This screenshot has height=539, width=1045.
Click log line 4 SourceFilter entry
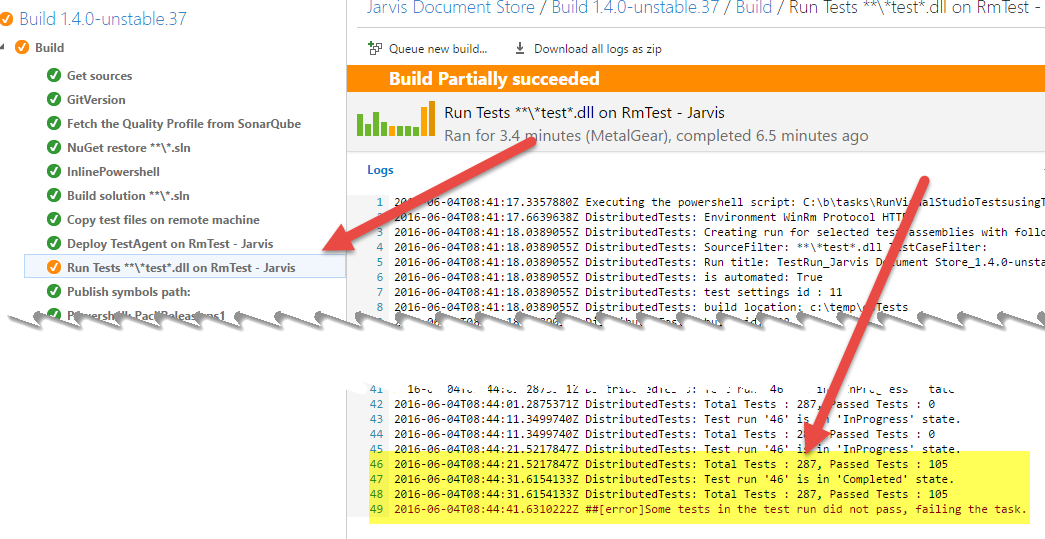click(x=690, y=247)
